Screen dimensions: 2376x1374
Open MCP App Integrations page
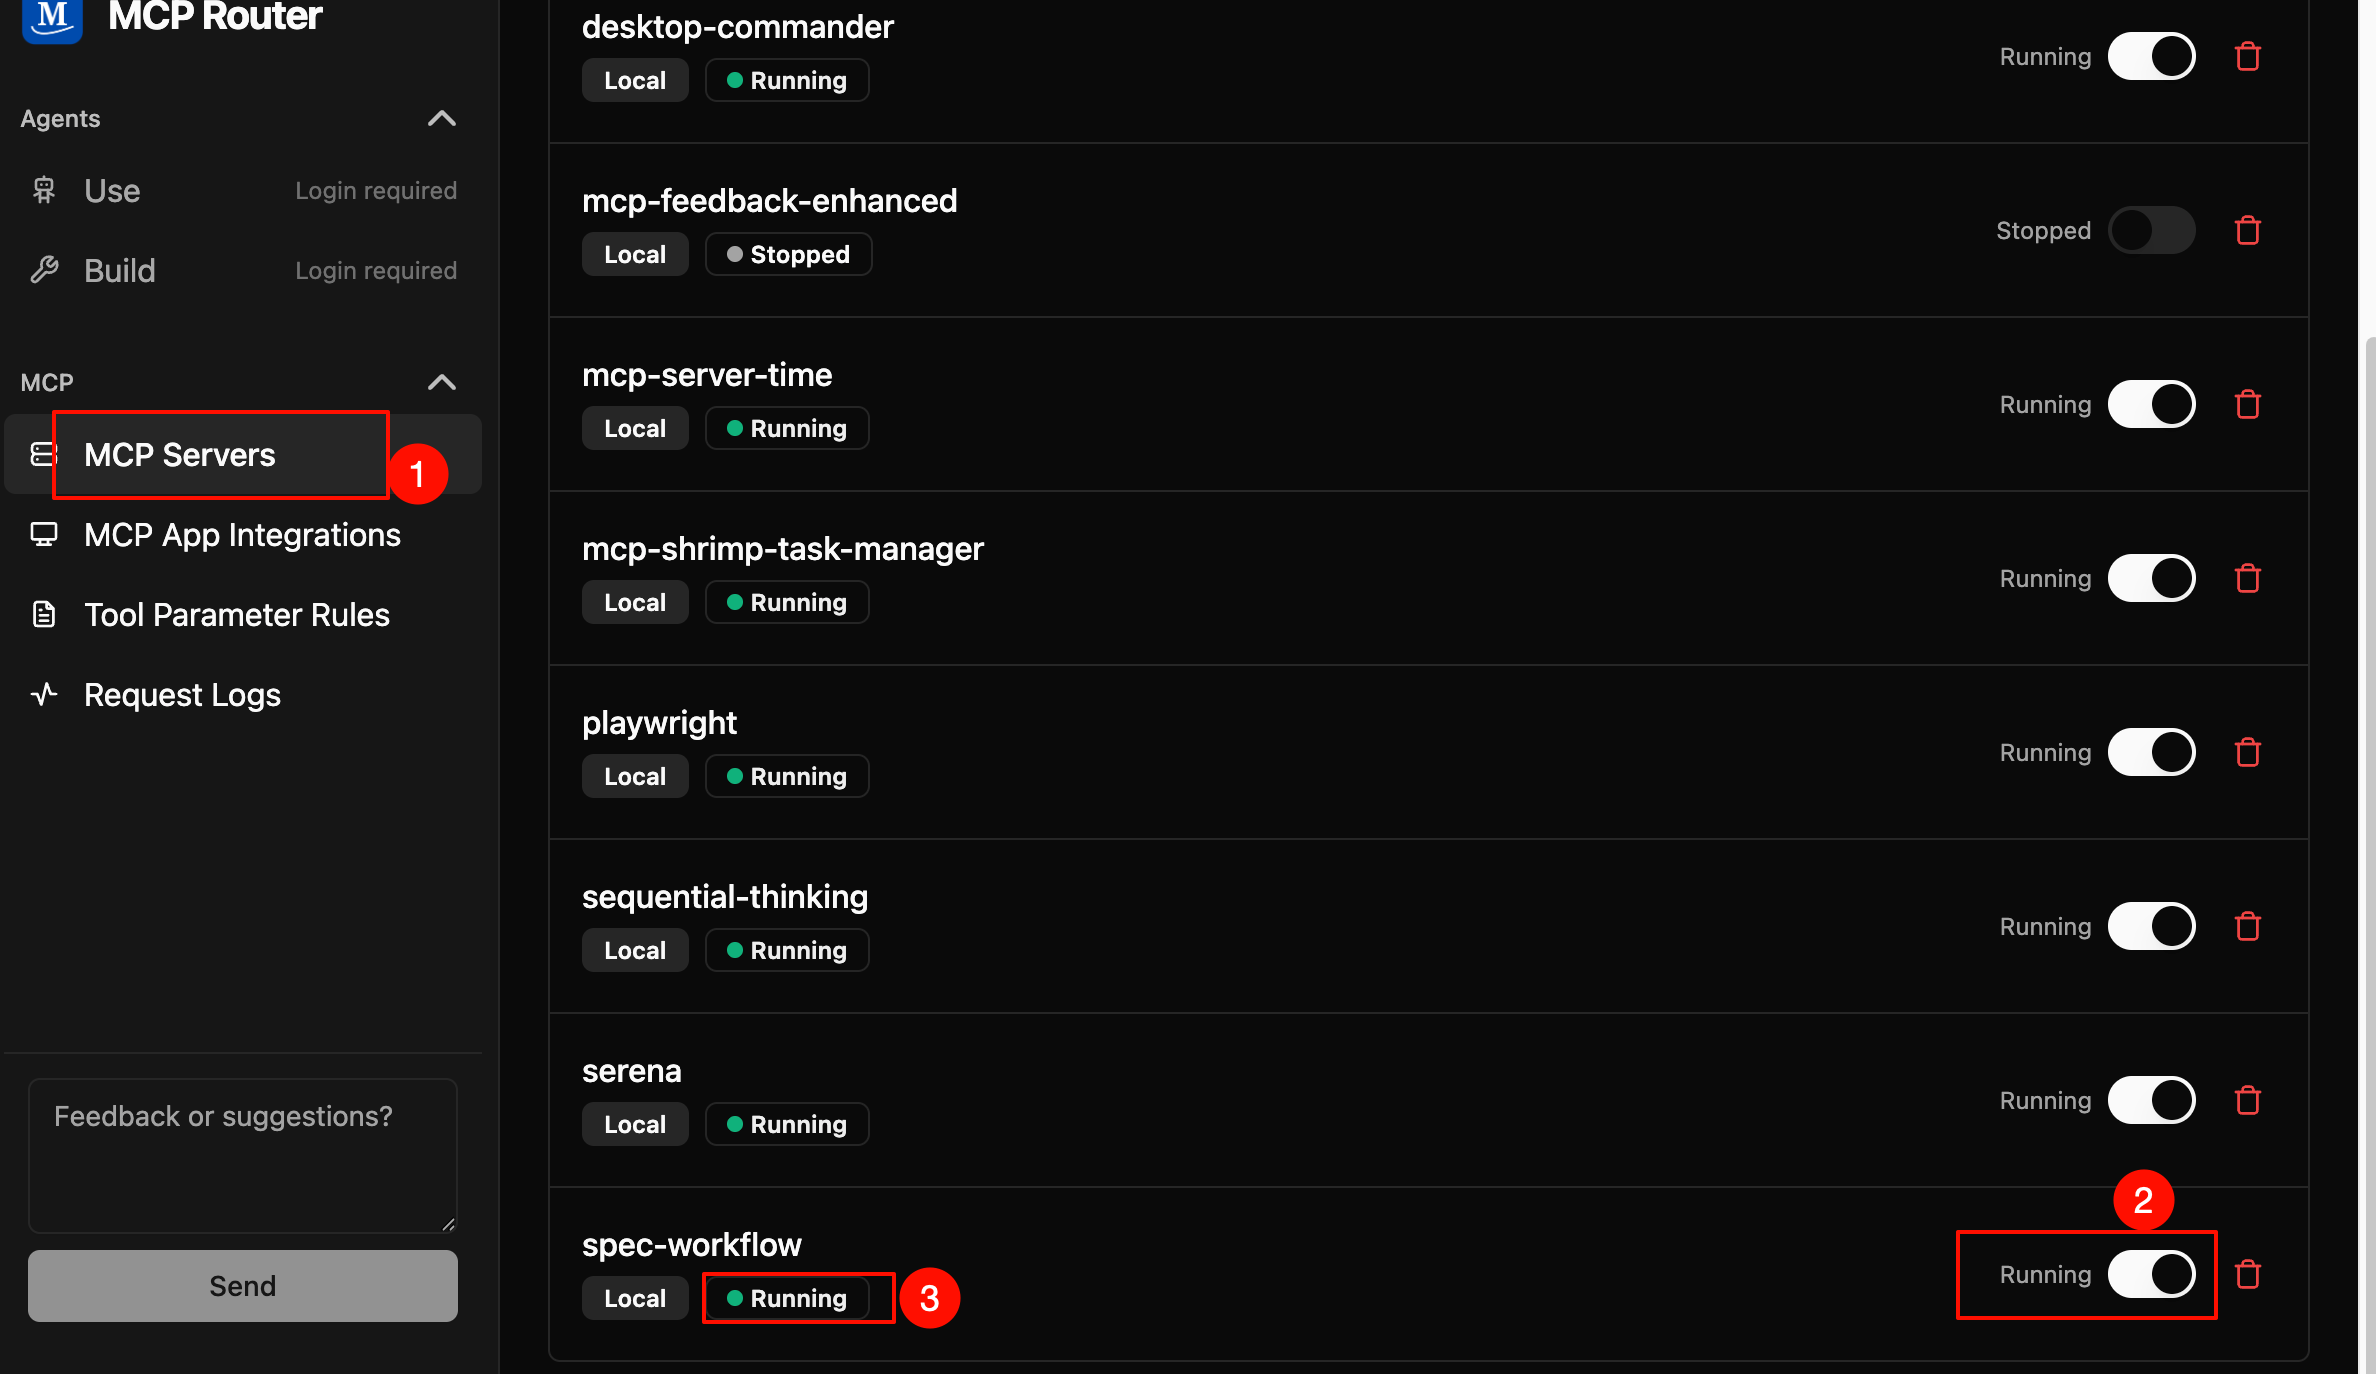pos(243,535)
